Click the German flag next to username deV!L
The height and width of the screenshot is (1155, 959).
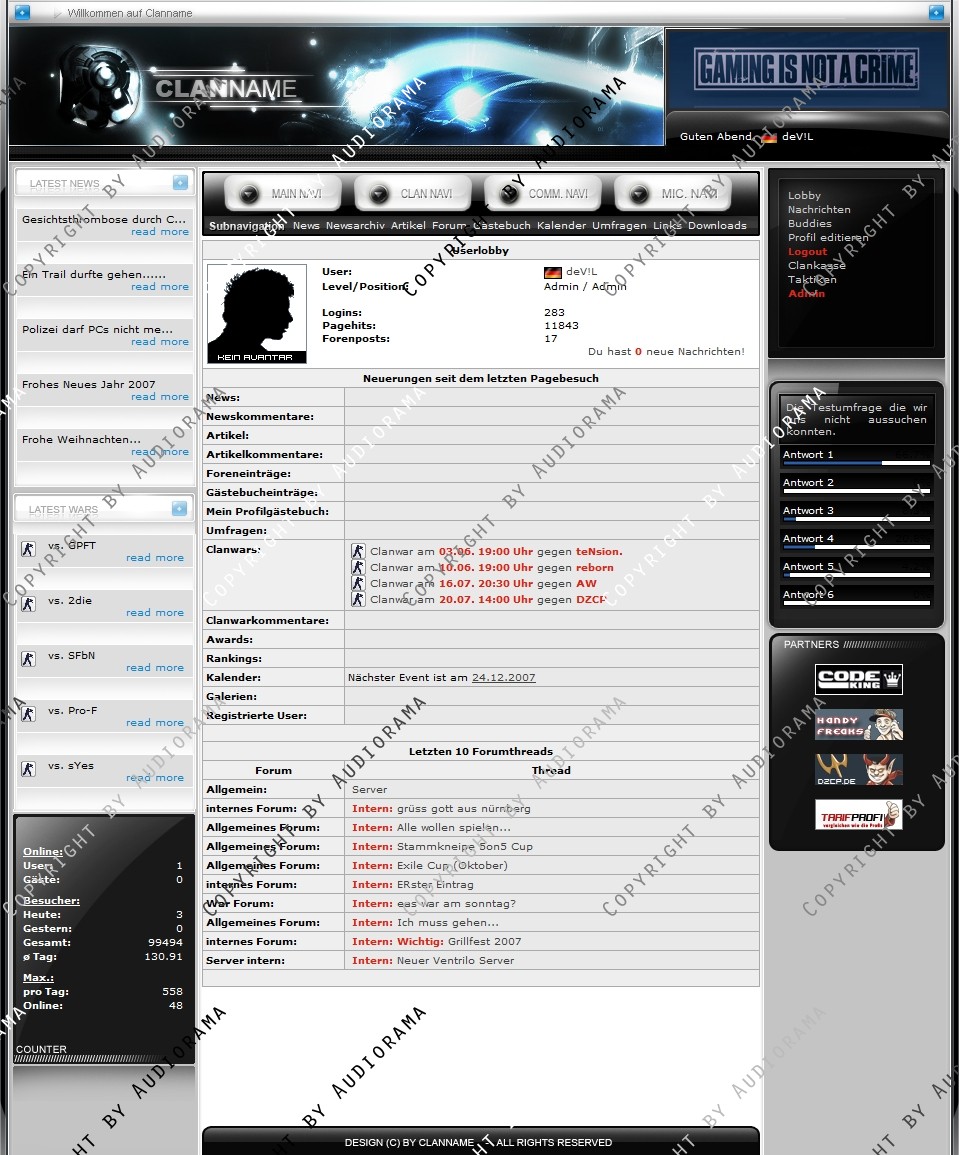click(552, 272)
